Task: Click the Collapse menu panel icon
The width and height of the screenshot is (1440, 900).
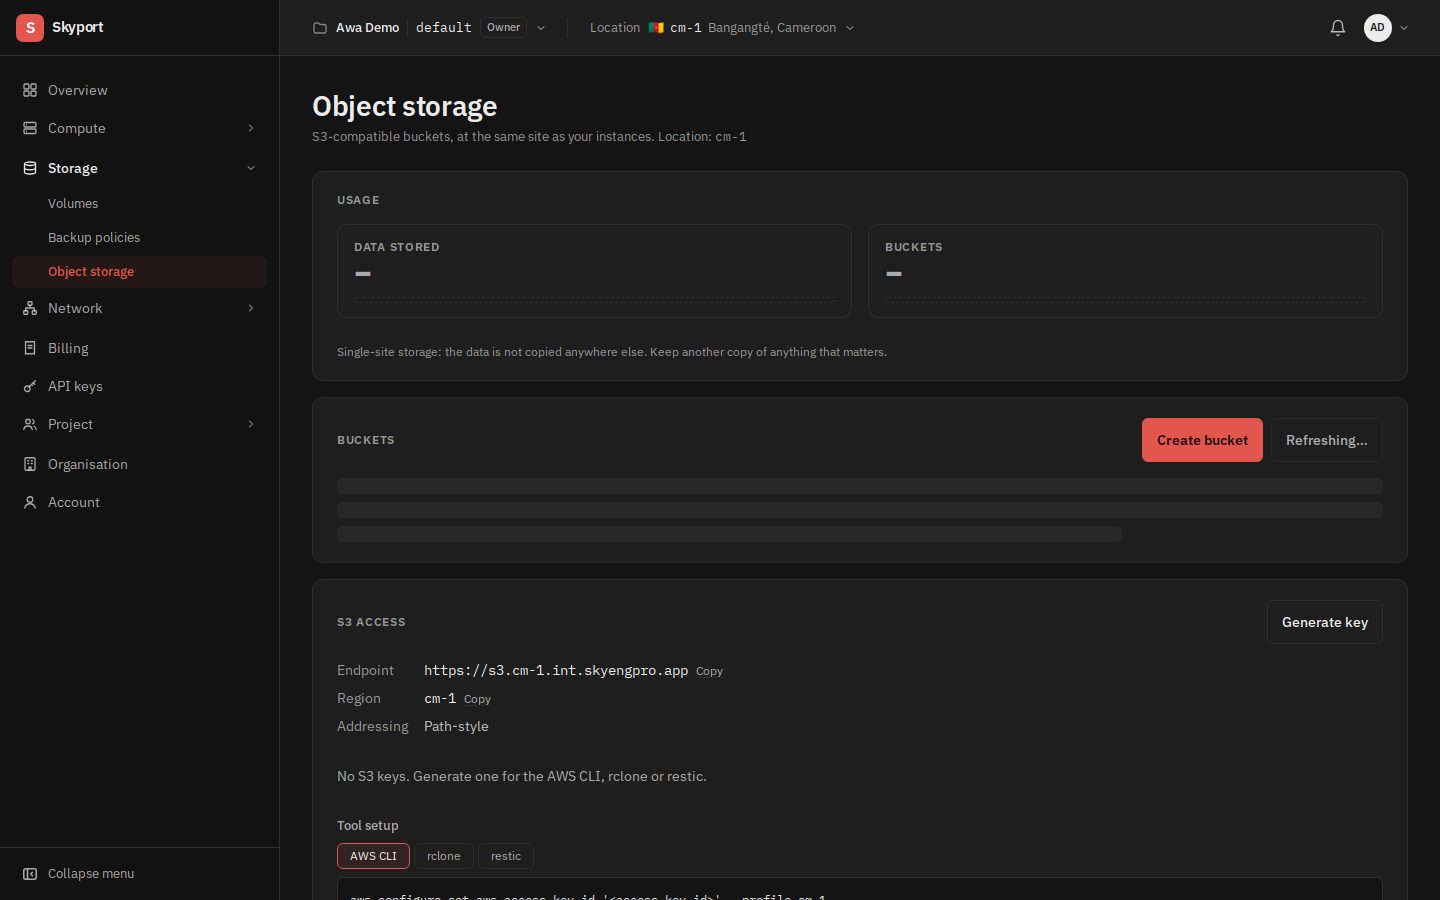Action: tap(30, 873)
